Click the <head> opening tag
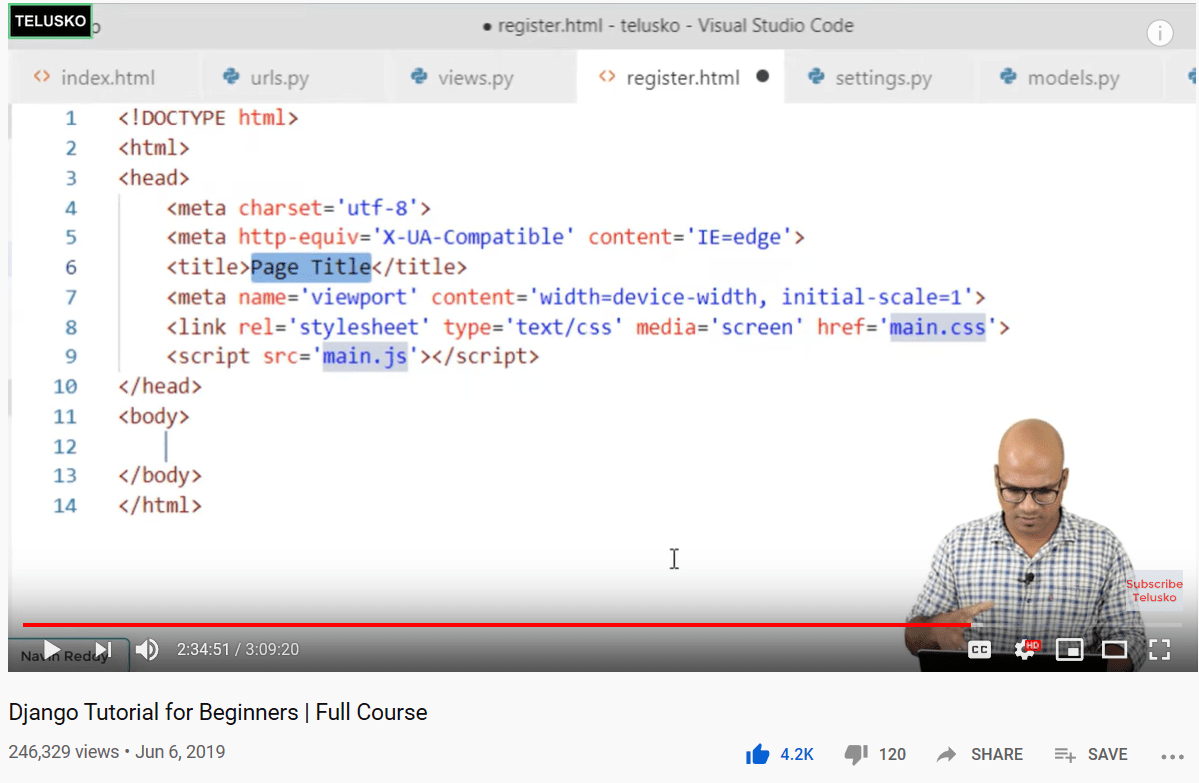Screen dimensions: 1199x783 (154, 178)
